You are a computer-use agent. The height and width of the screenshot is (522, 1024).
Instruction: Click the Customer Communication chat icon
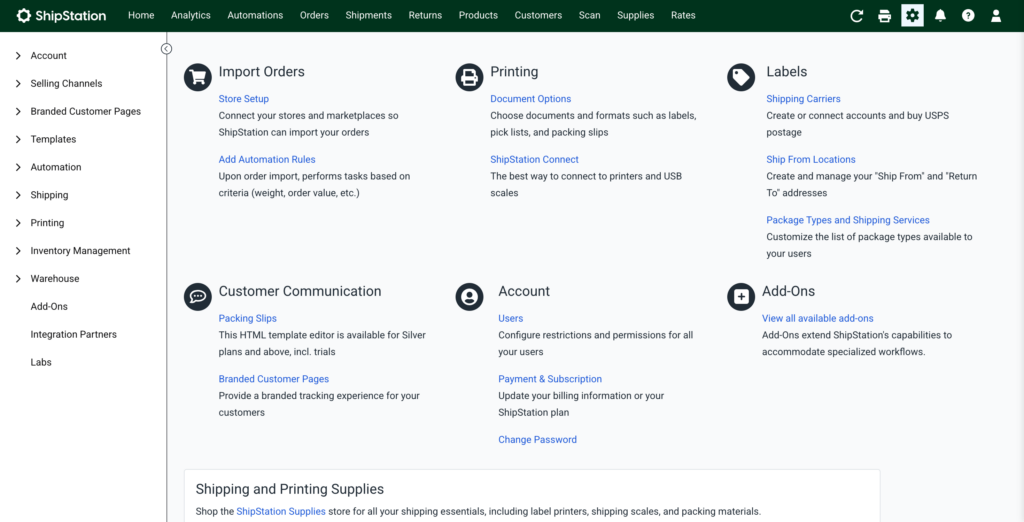click(198, 297)
